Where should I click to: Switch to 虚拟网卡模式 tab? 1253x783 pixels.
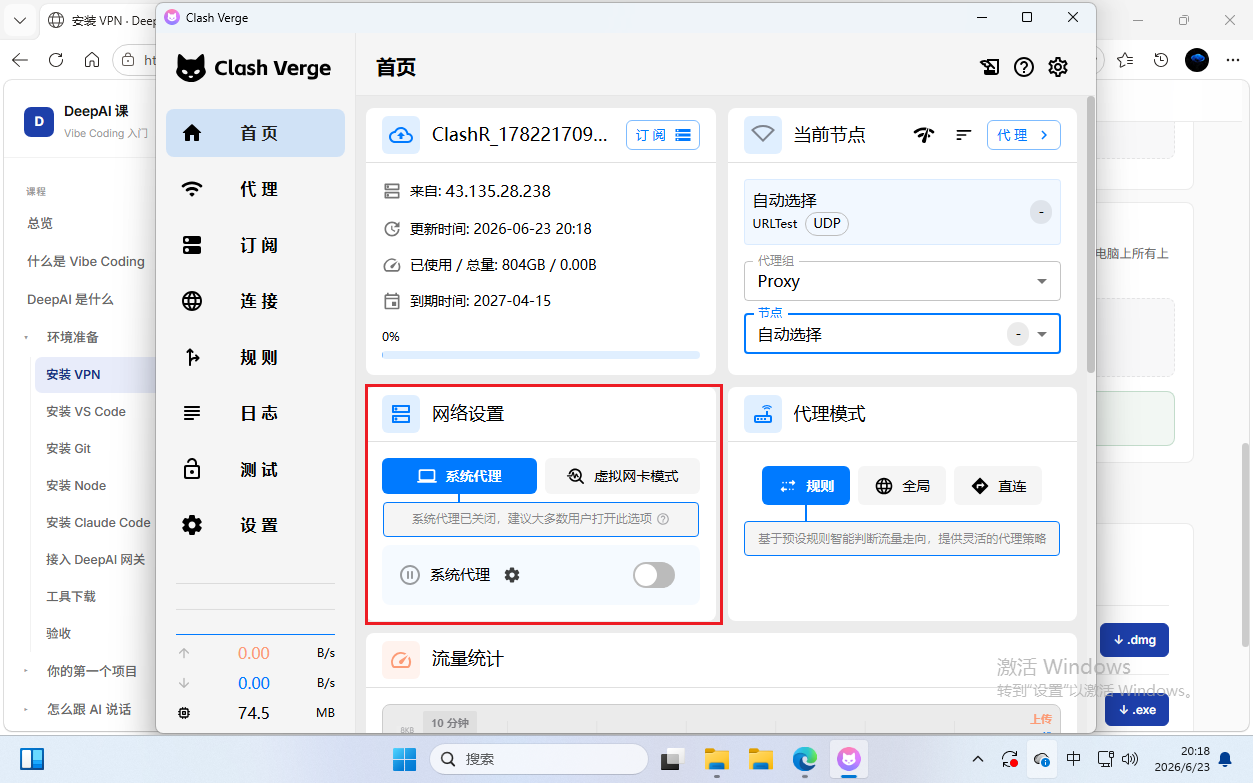622,476
